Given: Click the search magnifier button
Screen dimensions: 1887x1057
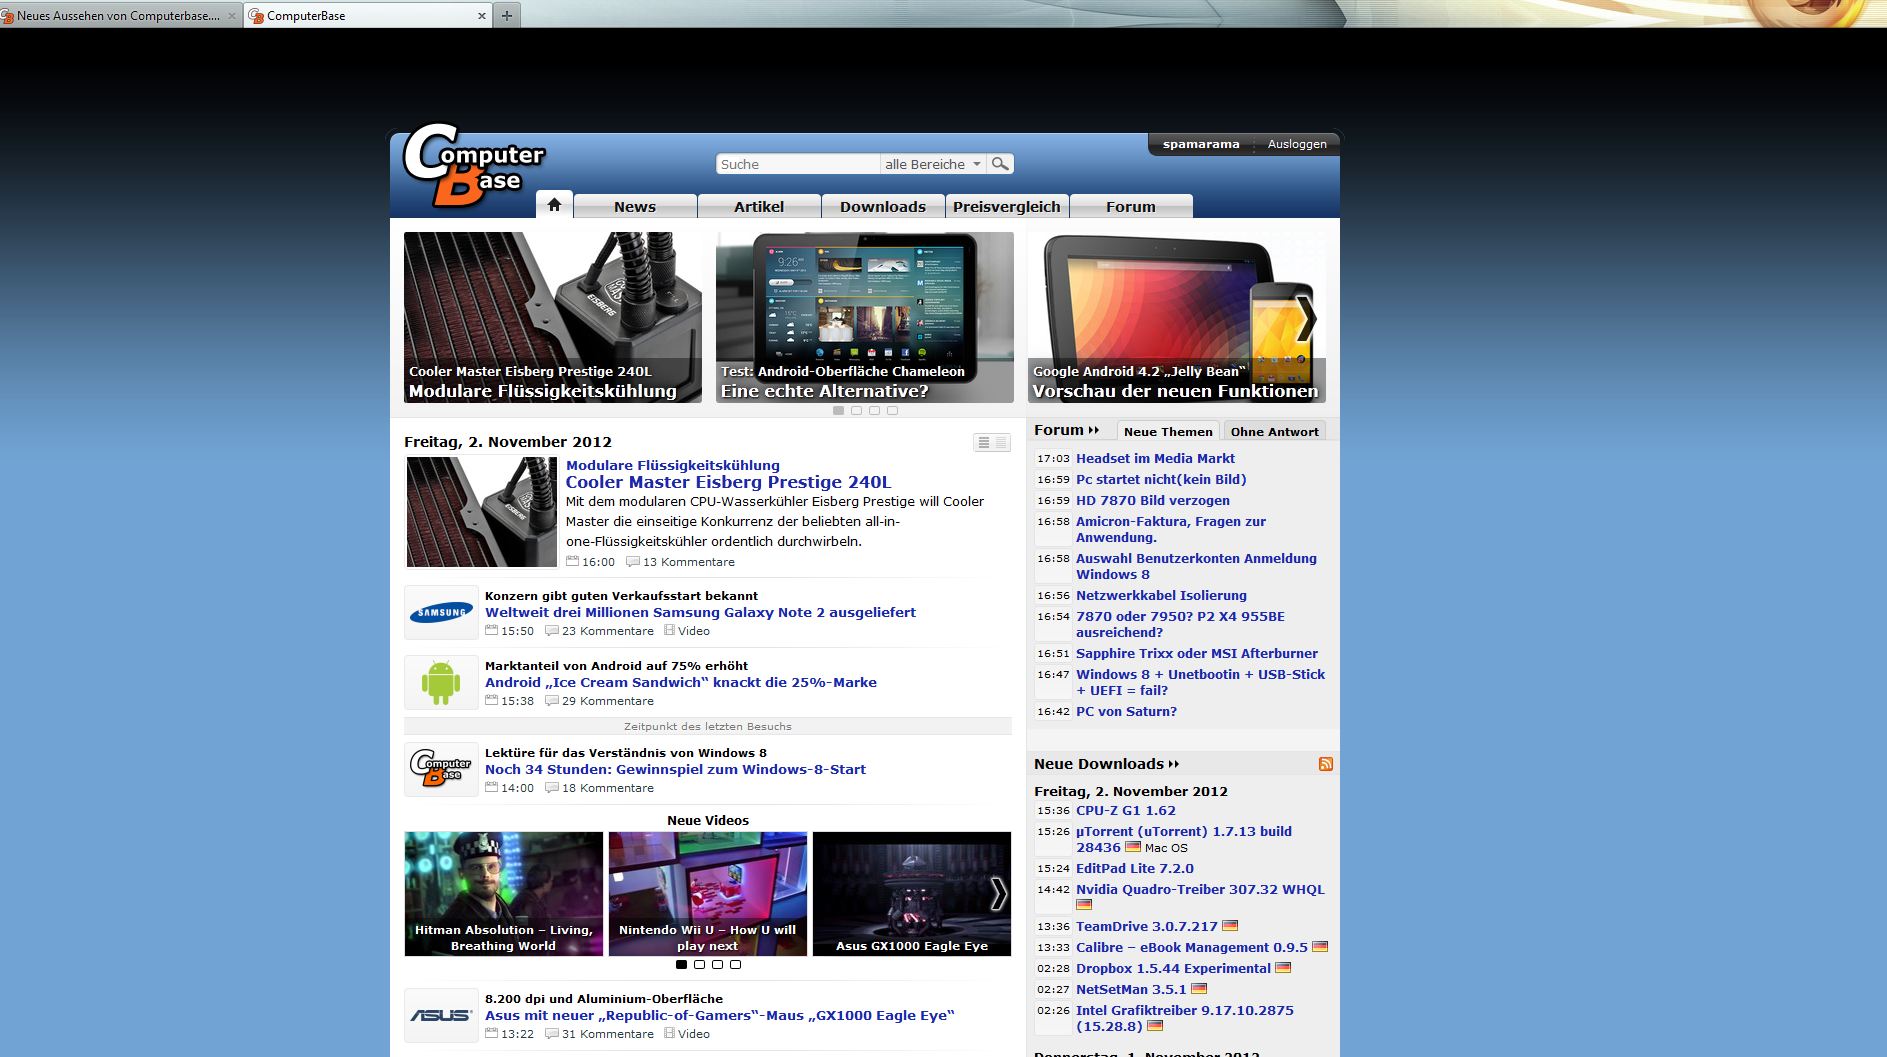Looking at the screenshot, I should [x=1000, y=164].
